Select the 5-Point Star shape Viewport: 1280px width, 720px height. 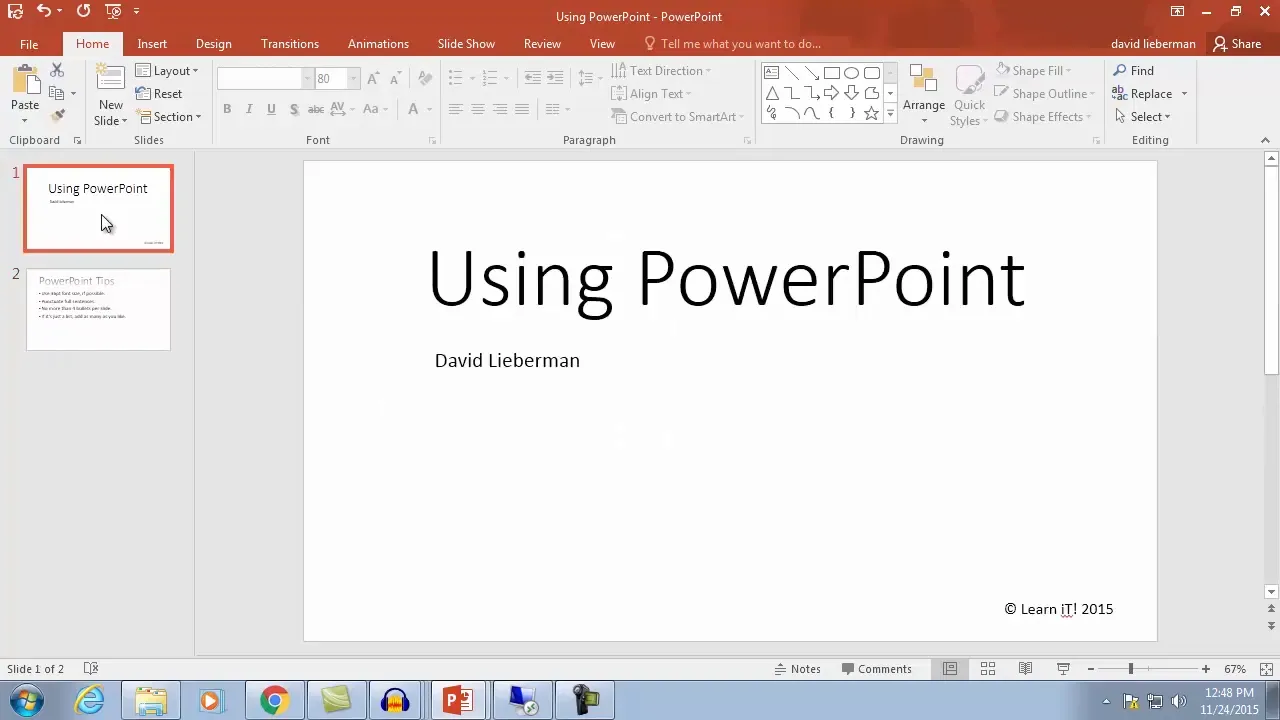click(871, 113)
